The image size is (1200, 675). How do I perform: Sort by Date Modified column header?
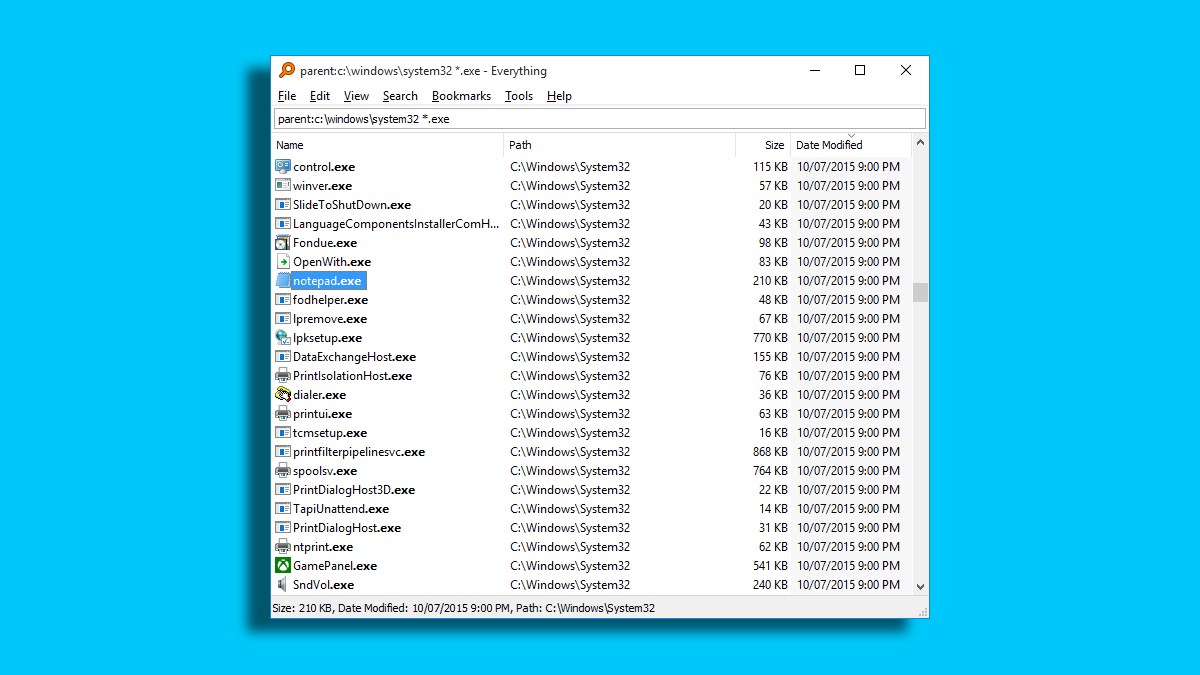pyautogui.click(x=852, y=145)
